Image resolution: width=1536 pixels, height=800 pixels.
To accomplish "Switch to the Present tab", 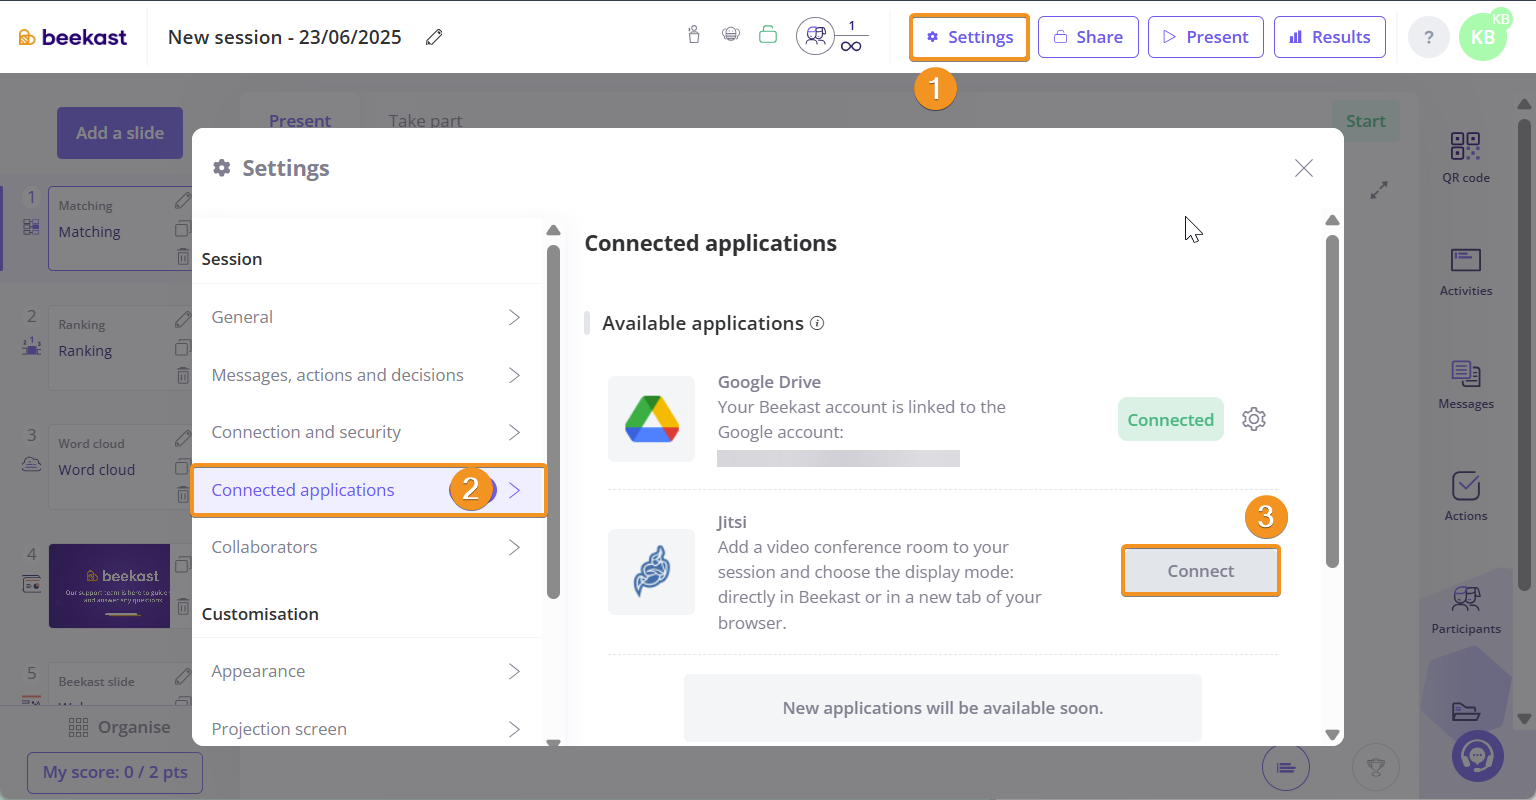I will [300, 121].
